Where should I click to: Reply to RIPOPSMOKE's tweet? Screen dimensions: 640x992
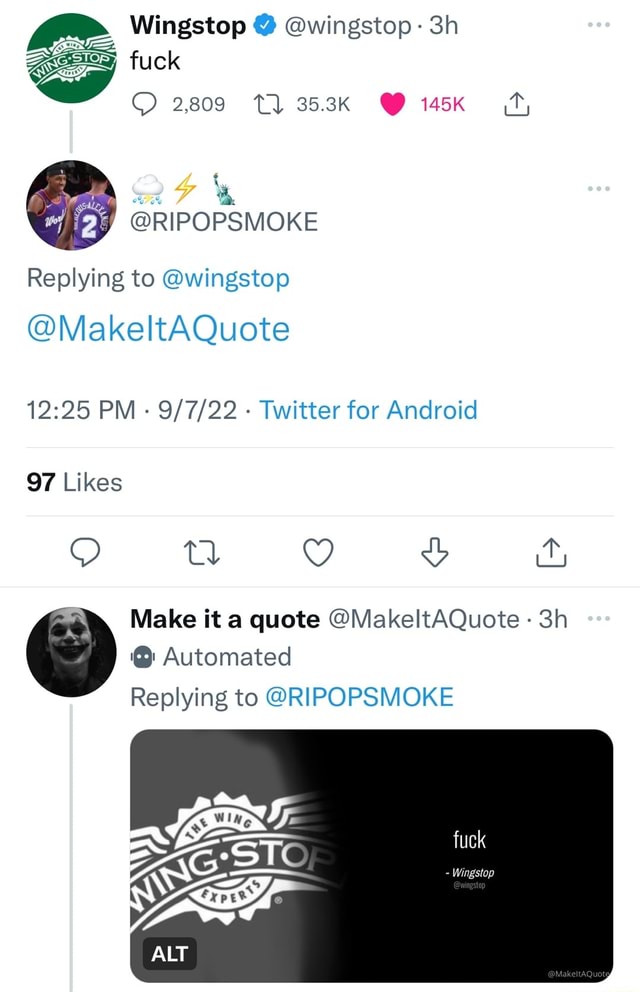pos(85,552)
